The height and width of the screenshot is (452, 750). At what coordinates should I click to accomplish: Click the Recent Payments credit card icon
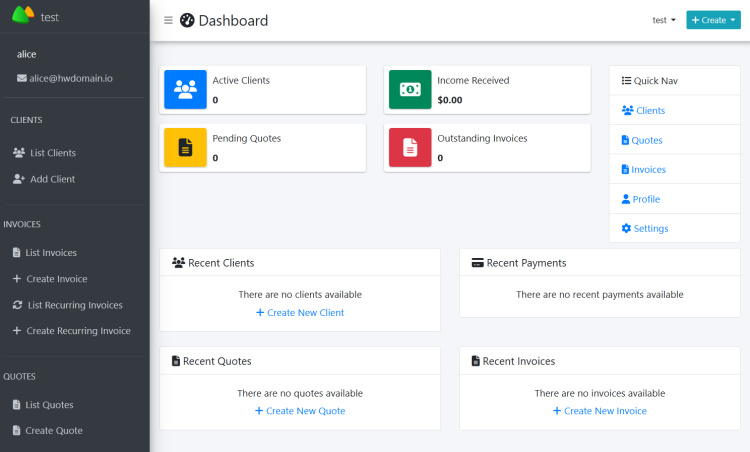coord(477,263)
